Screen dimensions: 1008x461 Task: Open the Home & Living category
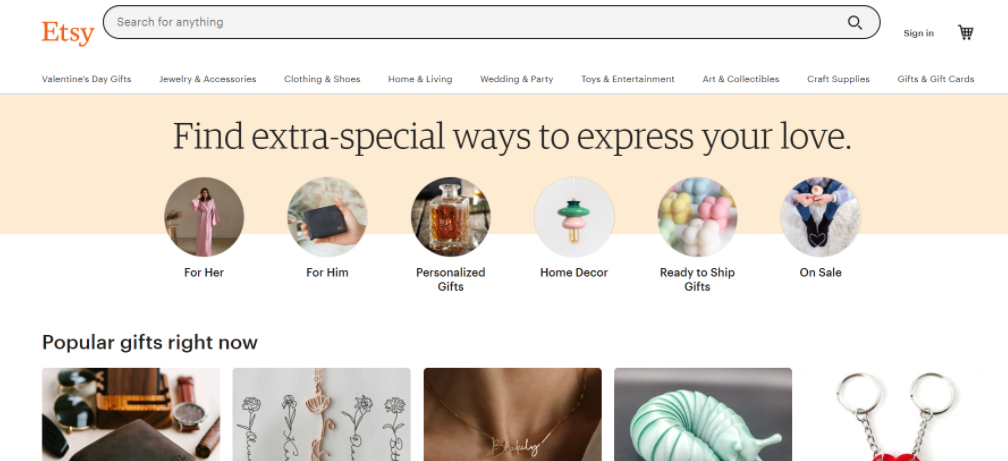click(x=420, y=79)
